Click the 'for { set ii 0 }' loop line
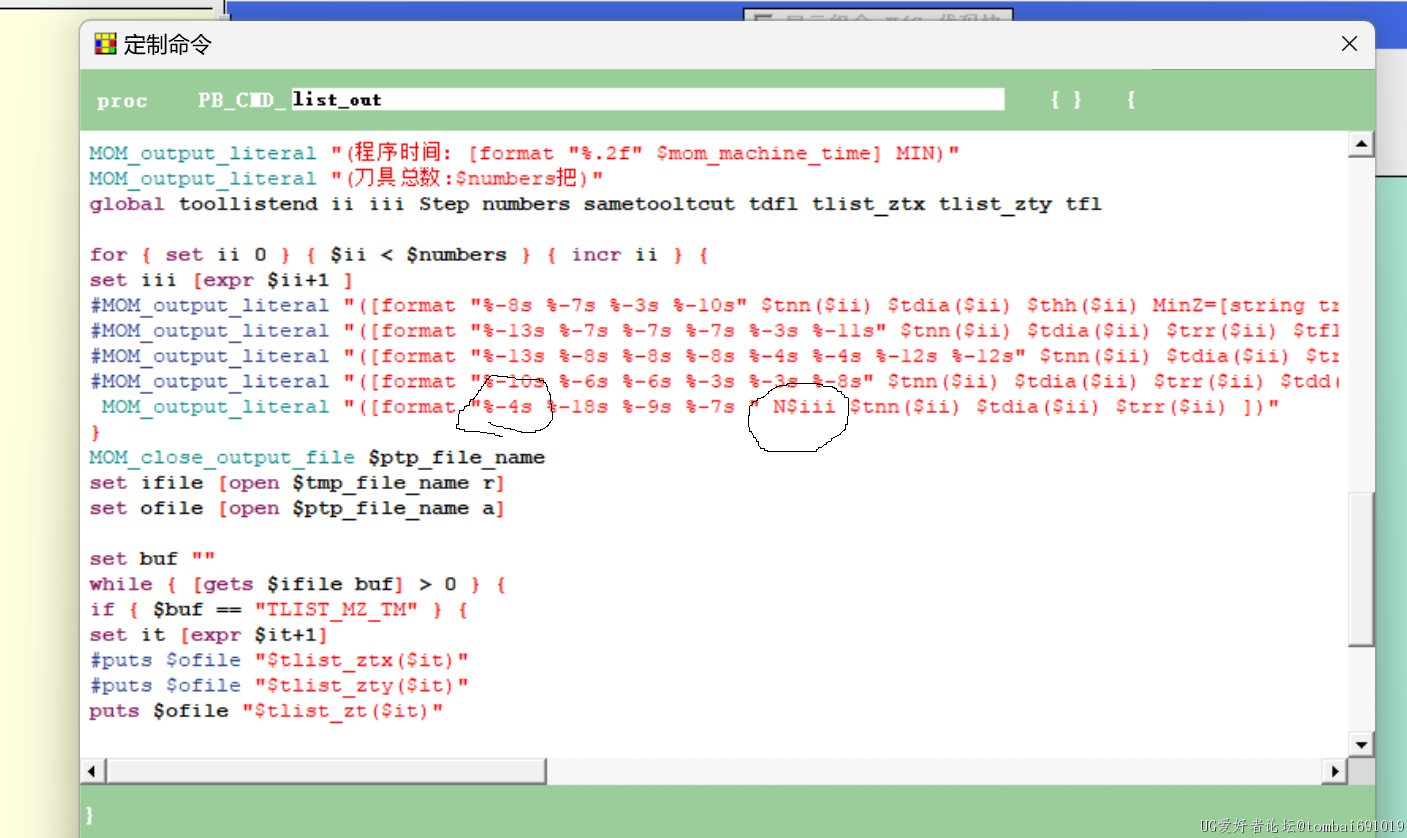The height and width of the screenshot is (838, 1407). coord(399,255)
